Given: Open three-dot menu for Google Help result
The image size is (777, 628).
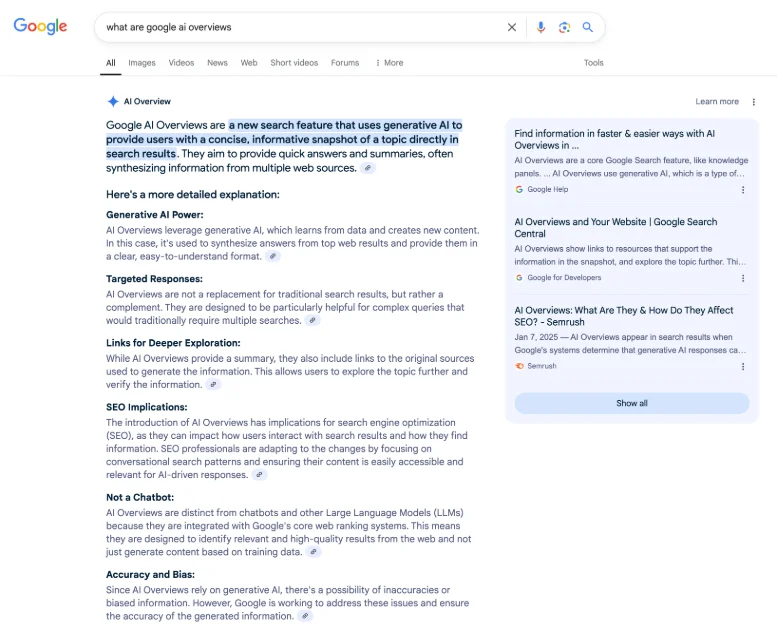Looking at the screenshot, I should tap(743, 189).
